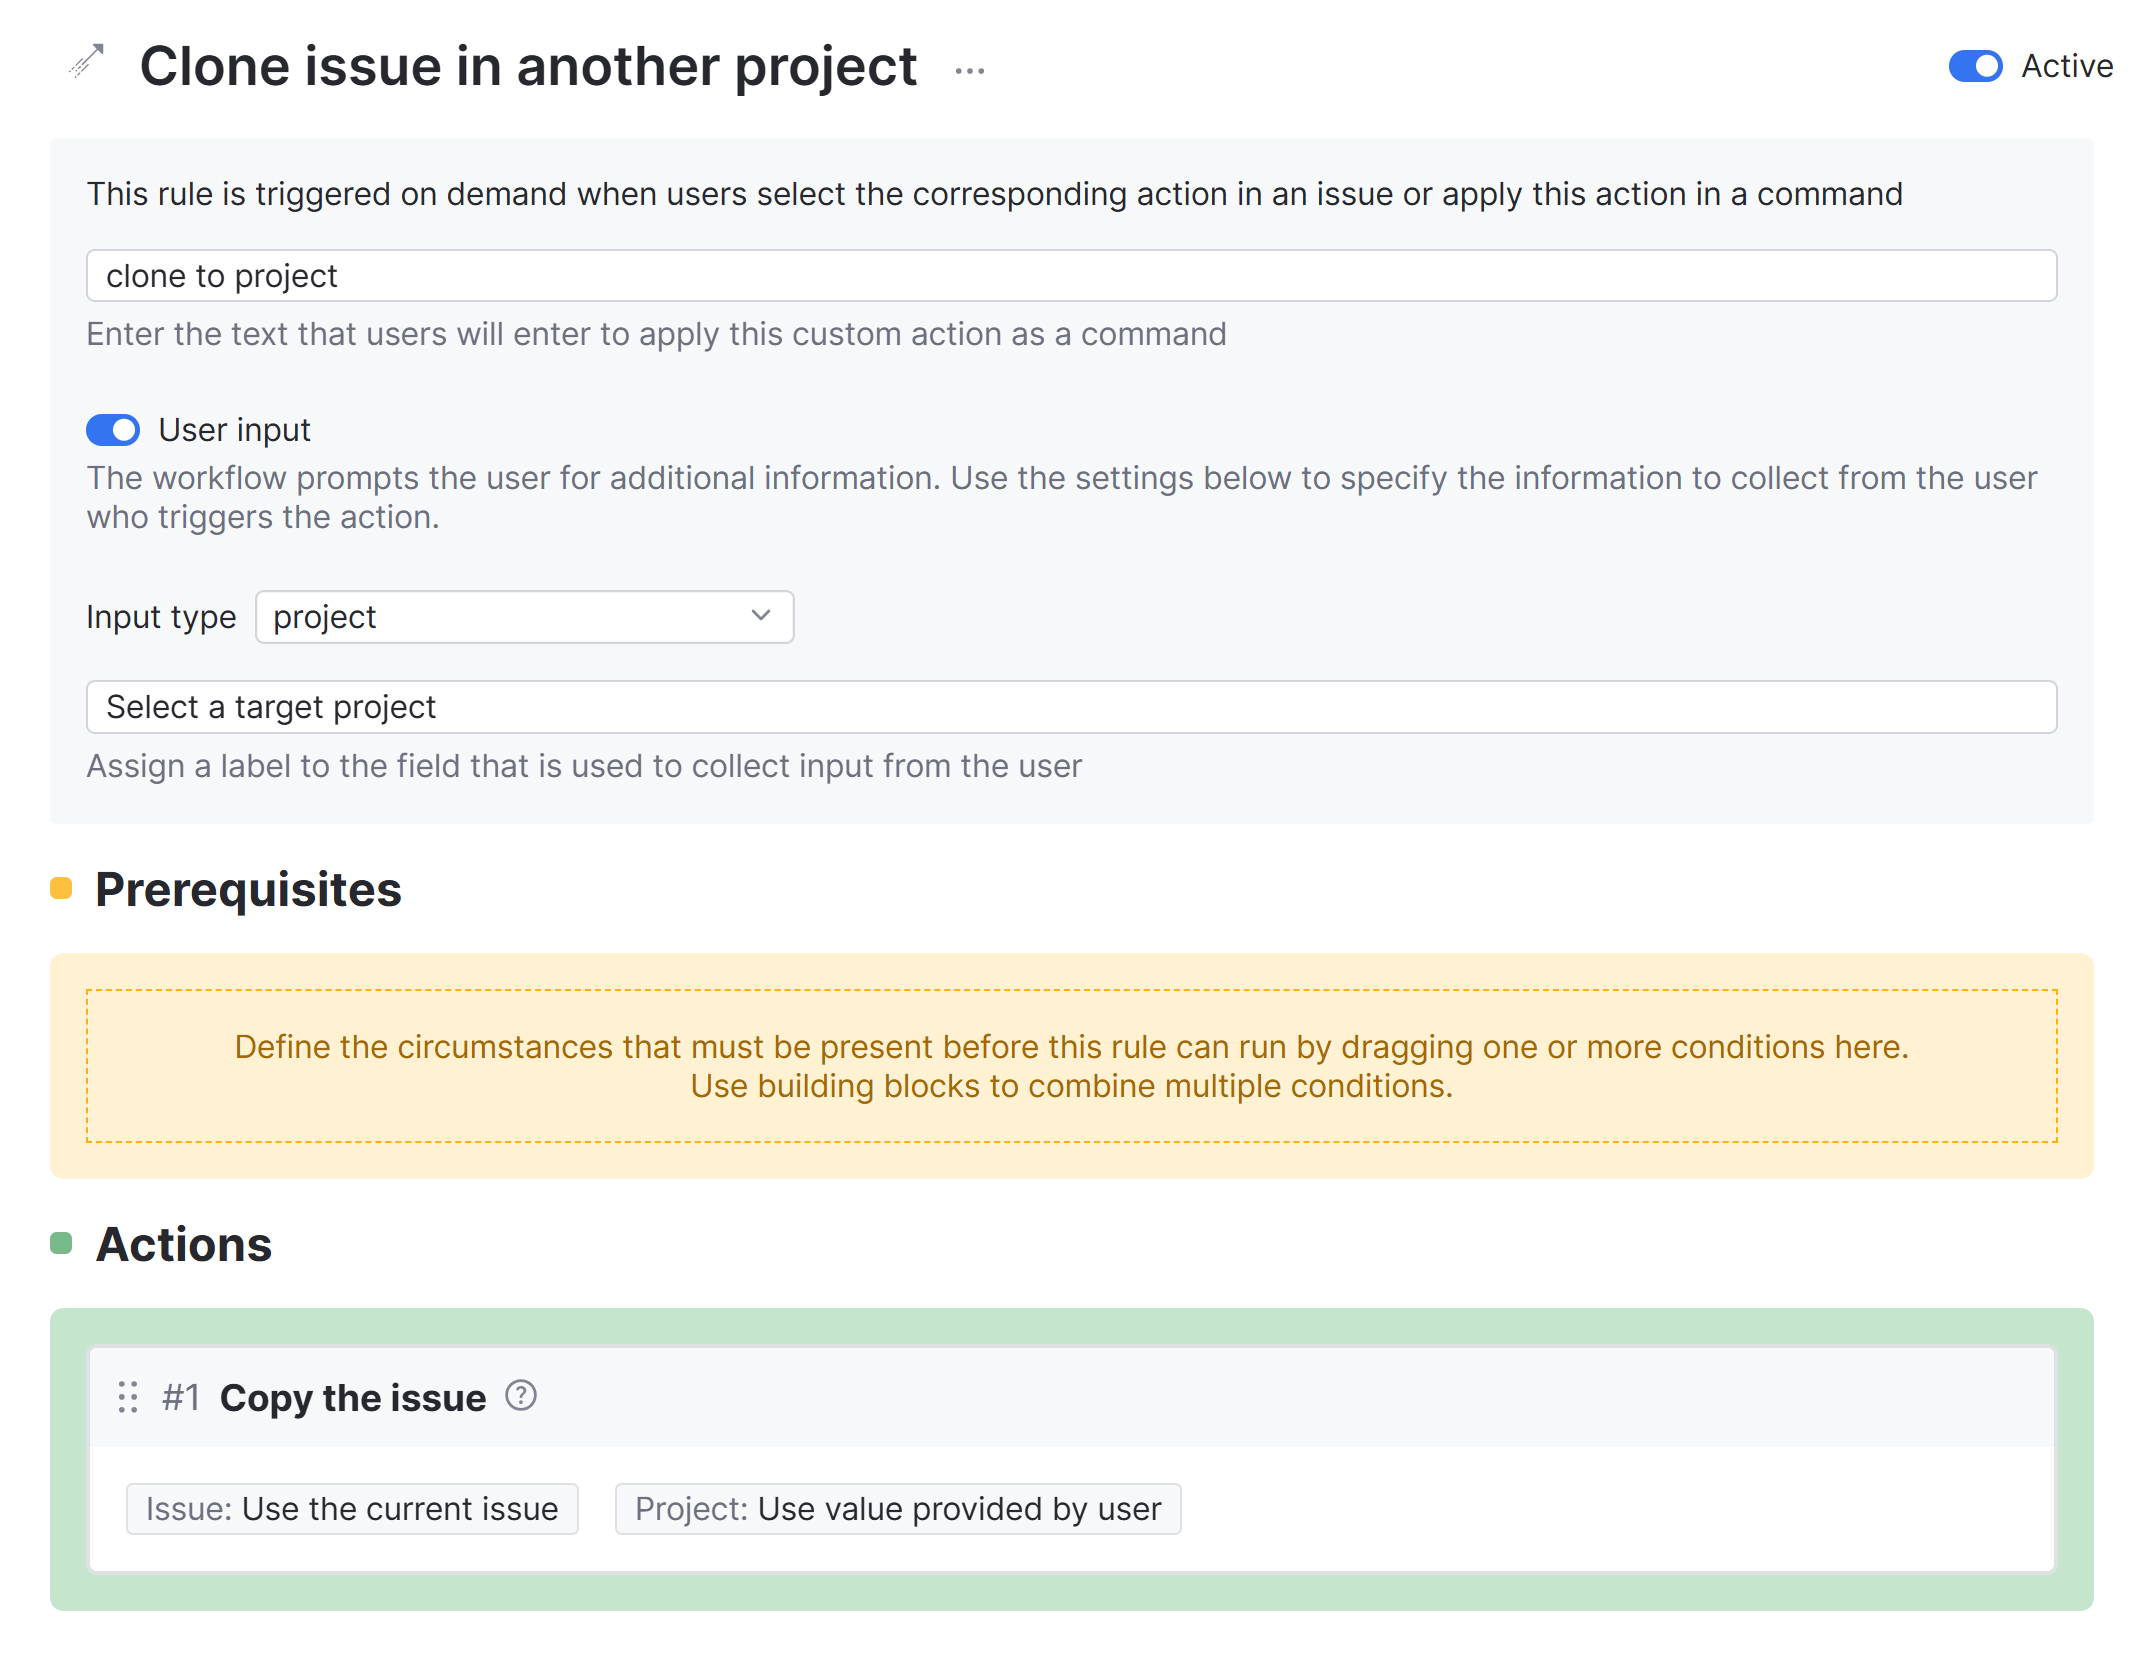This screenshot has height=1671, width=2134.
Task: Click help icon next to Copy the issue
Action: (x=520, y=1395)
